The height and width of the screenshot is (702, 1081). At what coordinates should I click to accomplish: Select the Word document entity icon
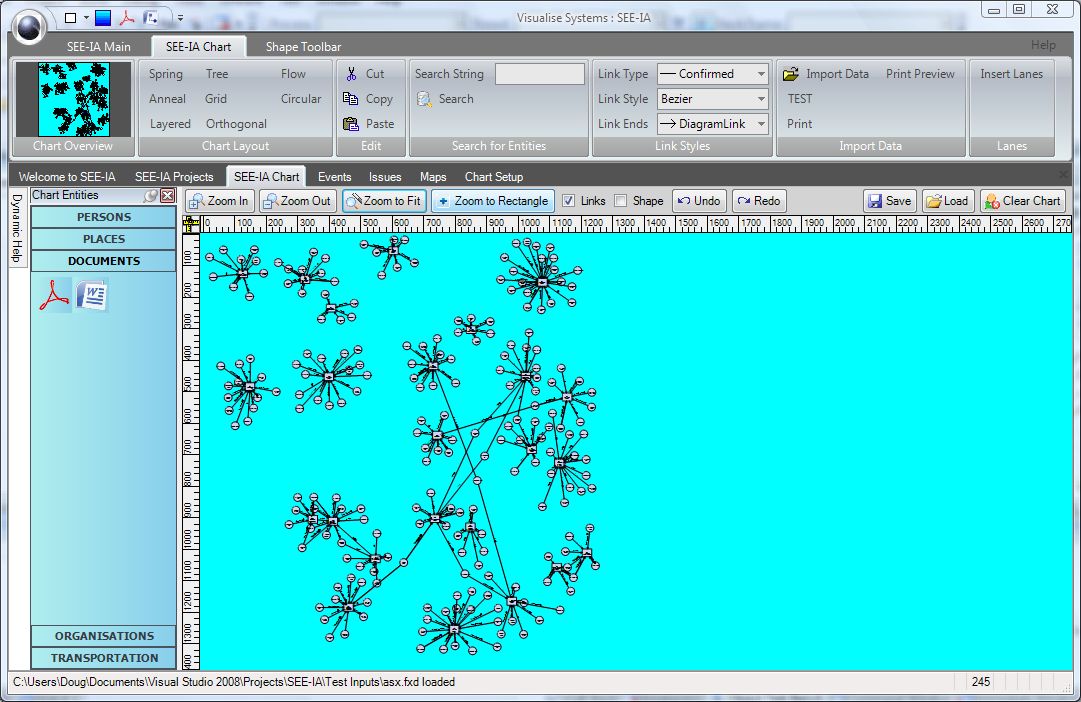[92, 295]
